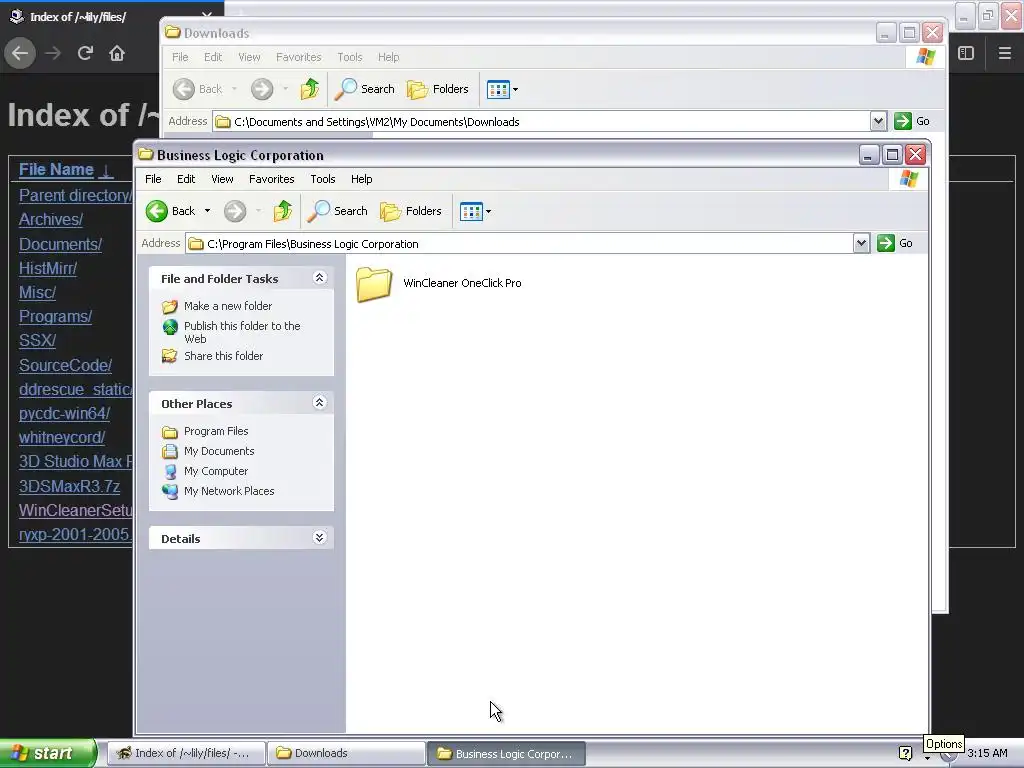Screen dimensions: 1024x768
Task: Open View menu in Business Logic Corporation window
Action: click(x=222, y=179)
